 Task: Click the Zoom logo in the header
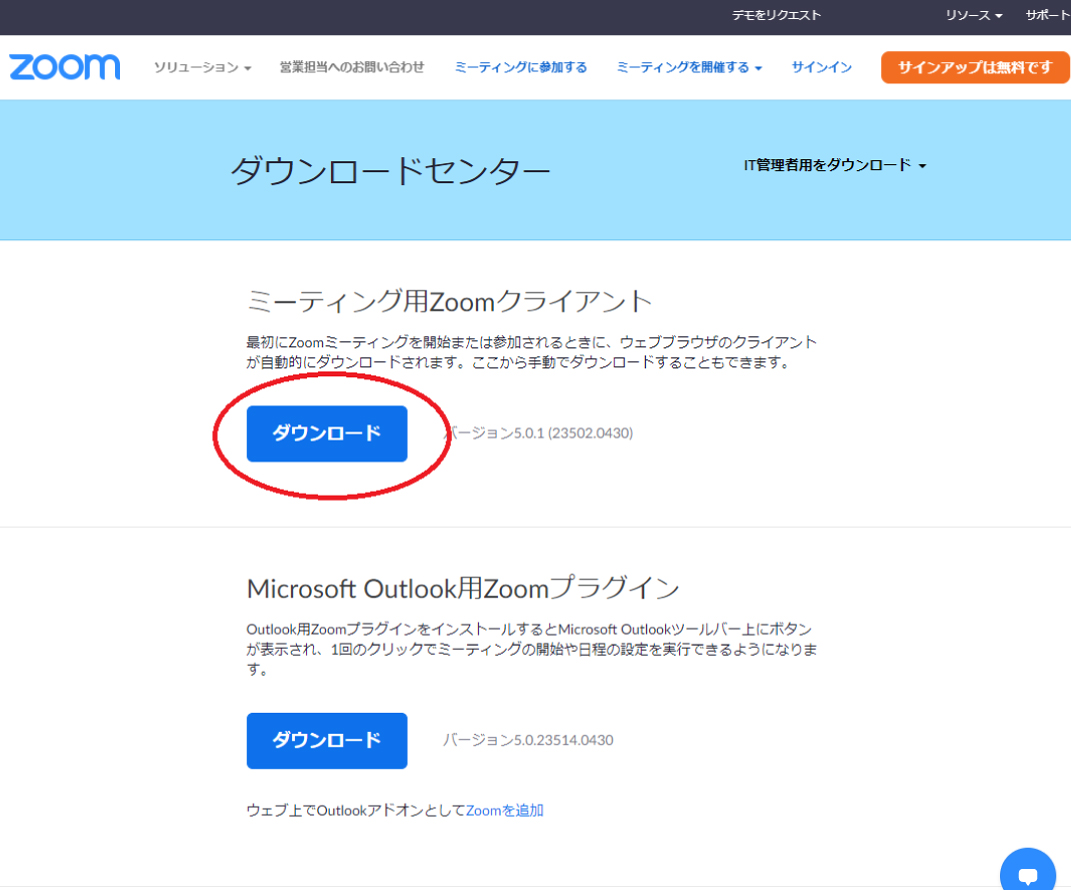click(x=64, y=67)
